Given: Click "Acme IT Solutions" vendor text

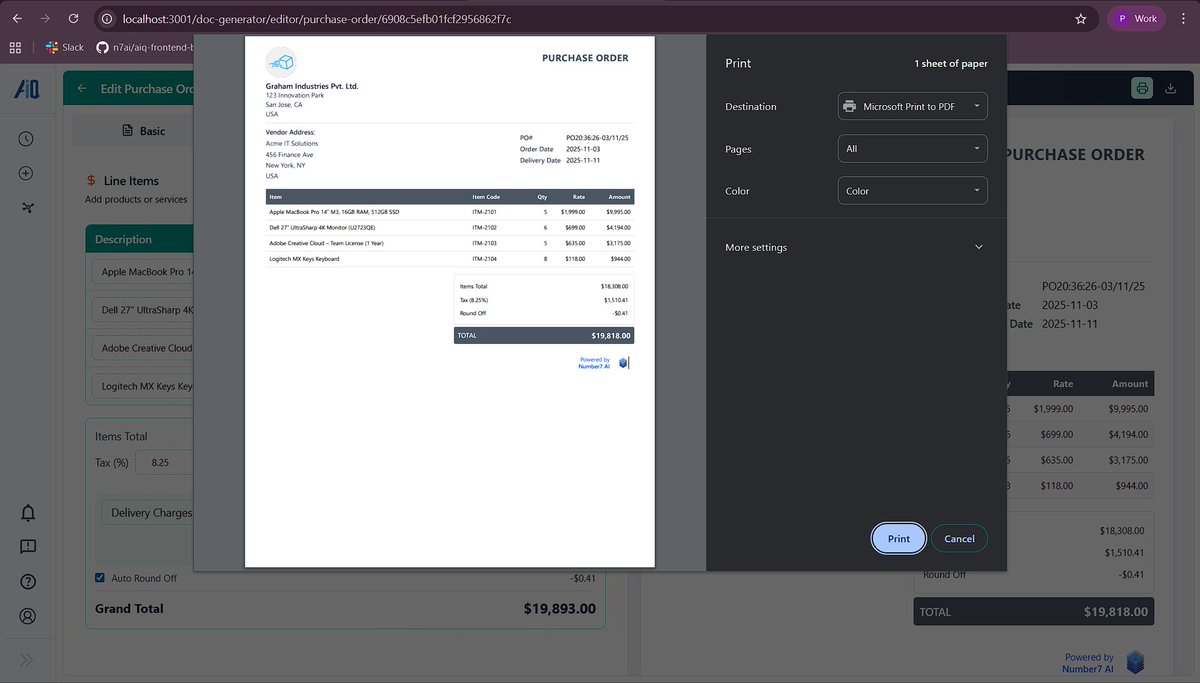Looking at the screenshot, I should (292, 143).
